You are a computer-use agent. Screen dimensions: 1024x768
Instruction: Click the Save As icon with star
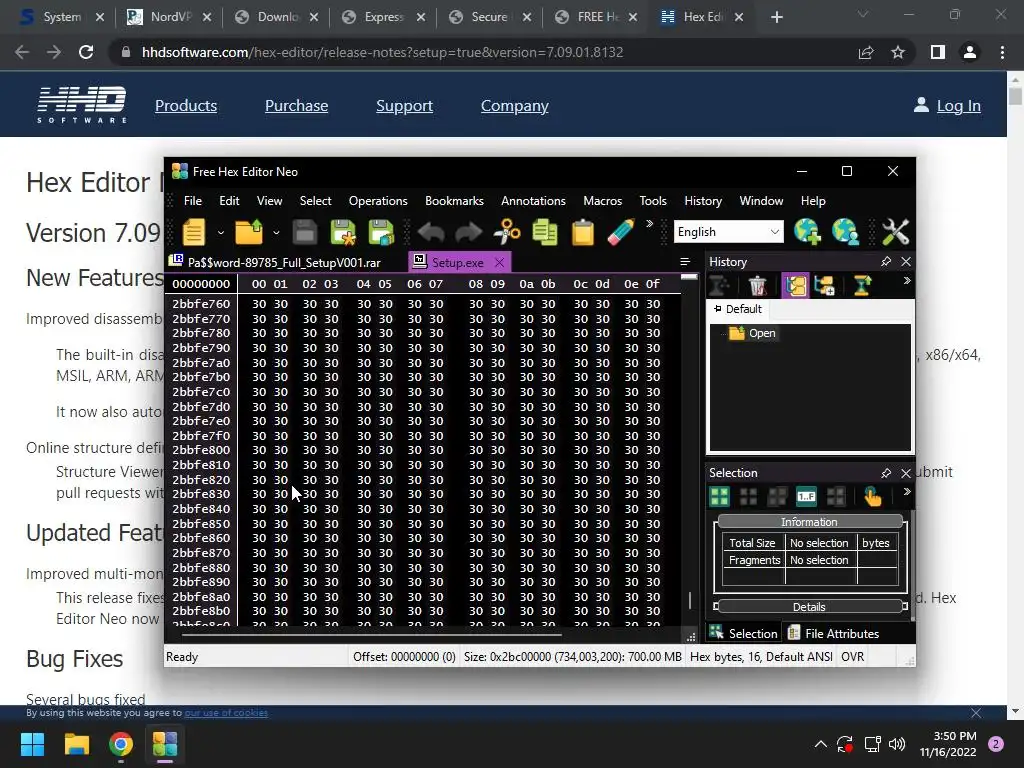pyautogui.click(x=343, y=232)
